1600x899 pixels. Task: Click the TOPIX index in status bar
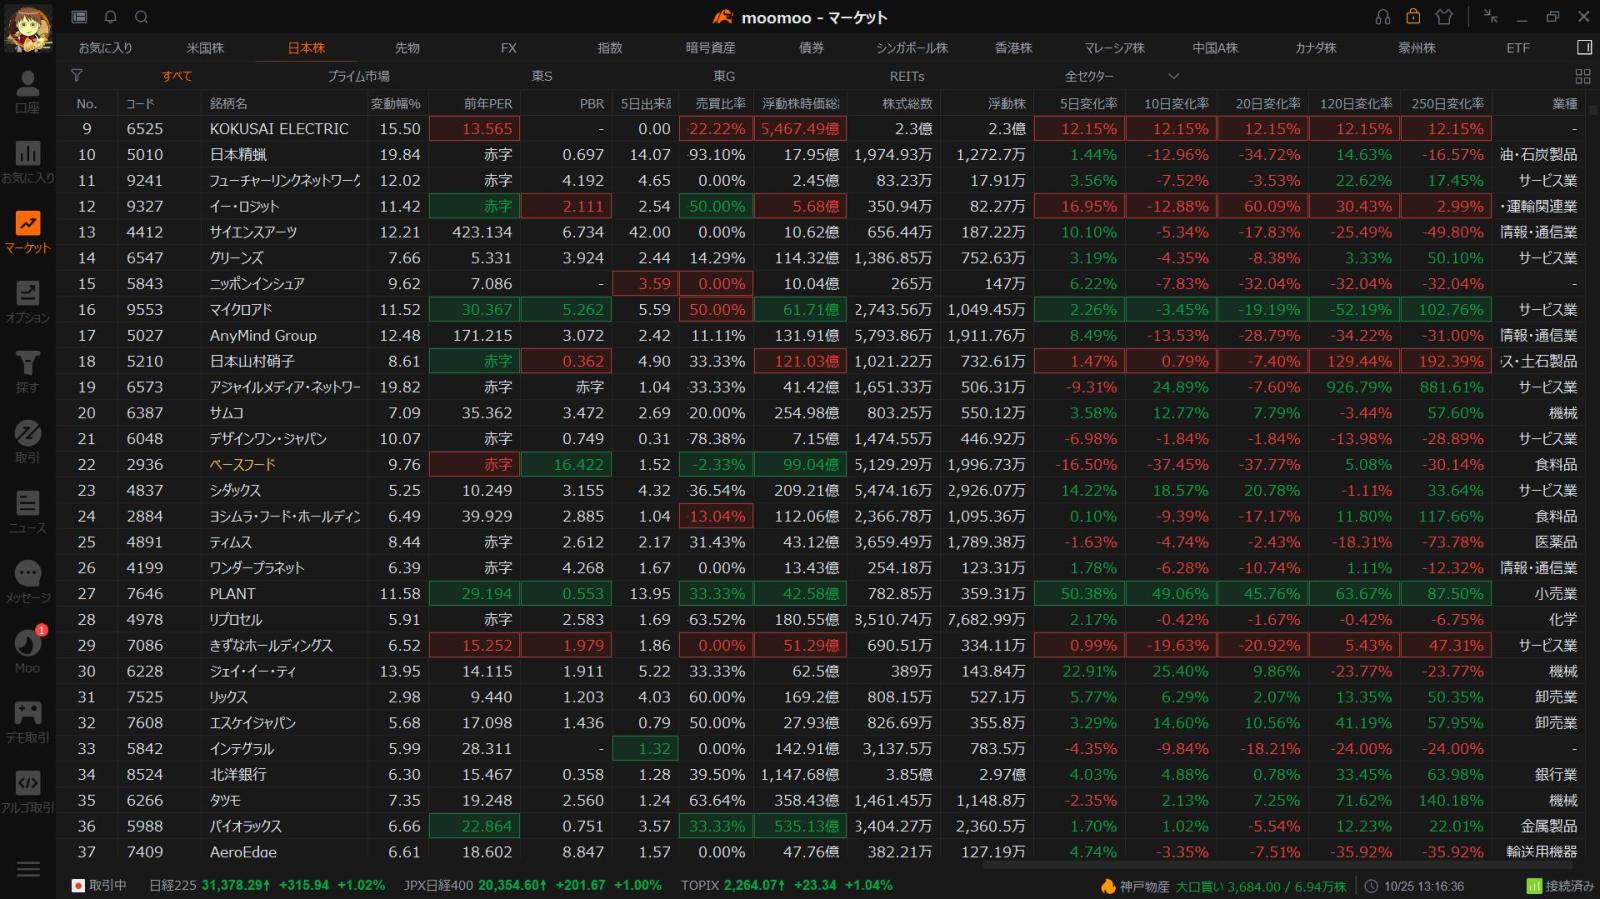click(x=786, y=886)
